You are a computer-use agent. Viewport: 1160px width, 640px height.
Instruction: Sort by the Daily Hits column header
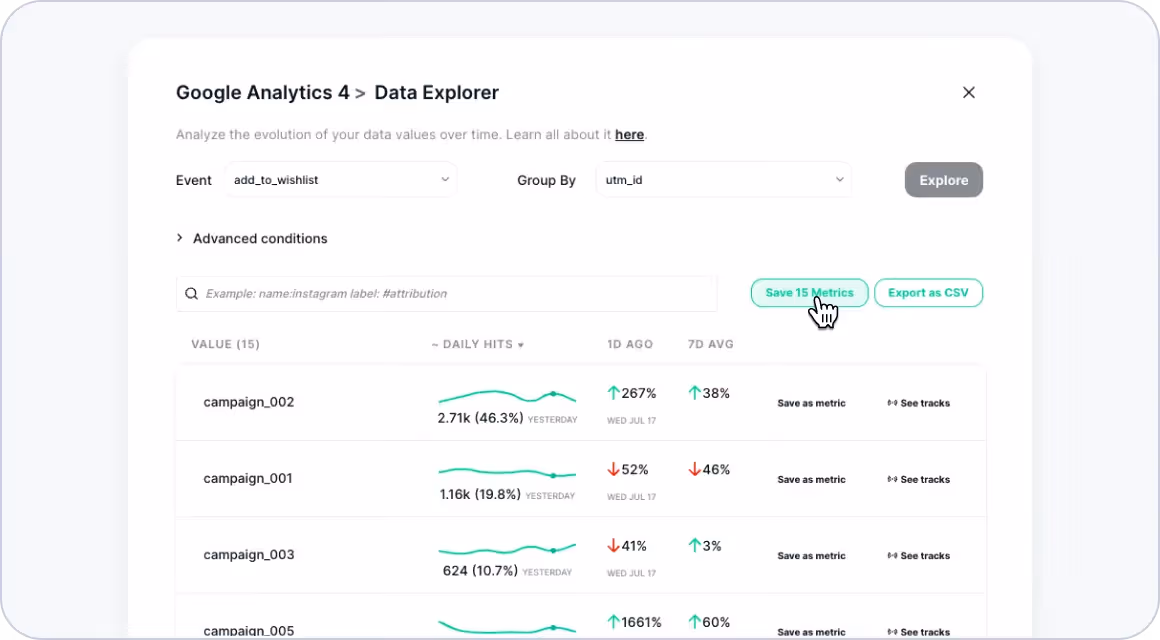(x=477, y=344)
